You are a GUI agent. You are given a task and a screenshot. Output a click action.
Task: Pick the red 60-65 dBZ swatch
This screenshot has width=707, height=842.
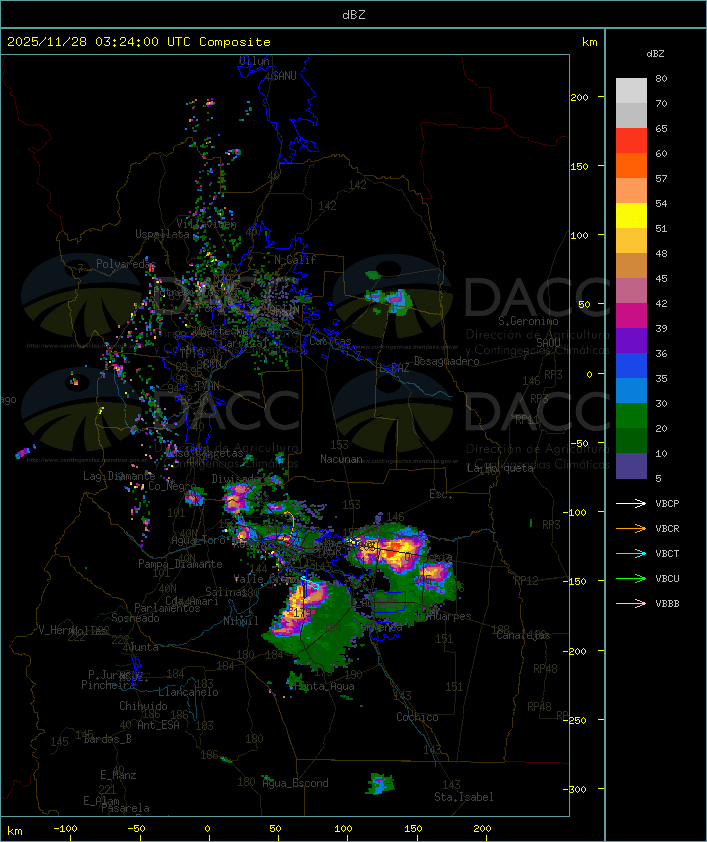[x=631, y=141]
